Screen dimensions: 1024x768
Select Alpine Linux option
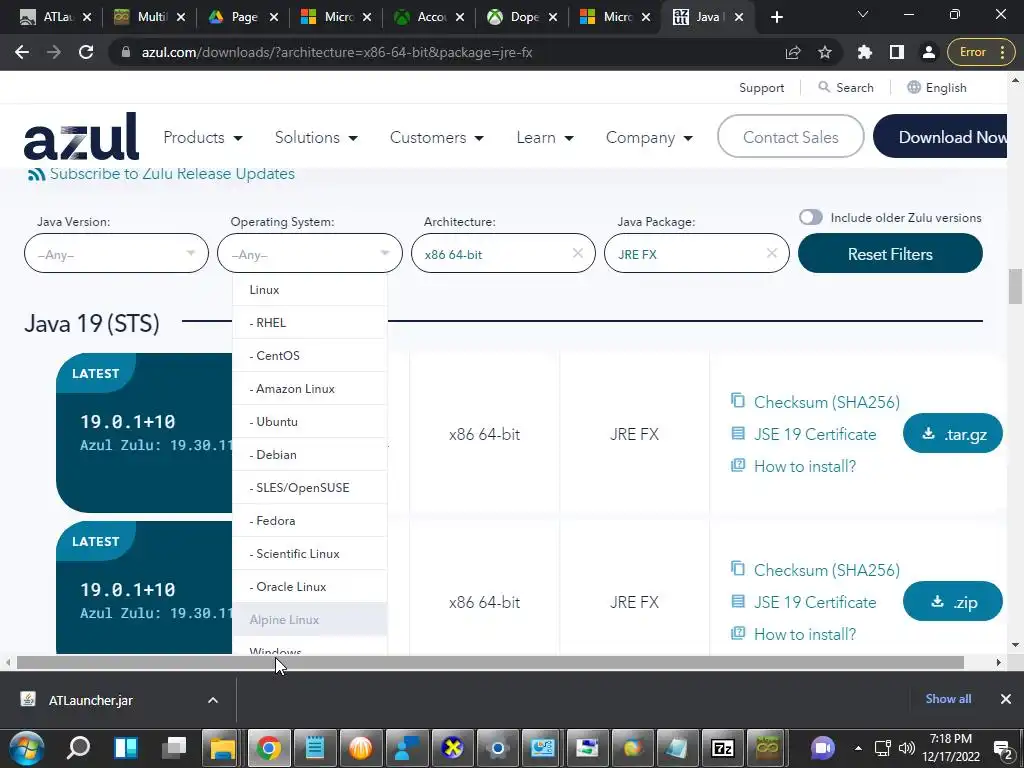click(310, 619)
